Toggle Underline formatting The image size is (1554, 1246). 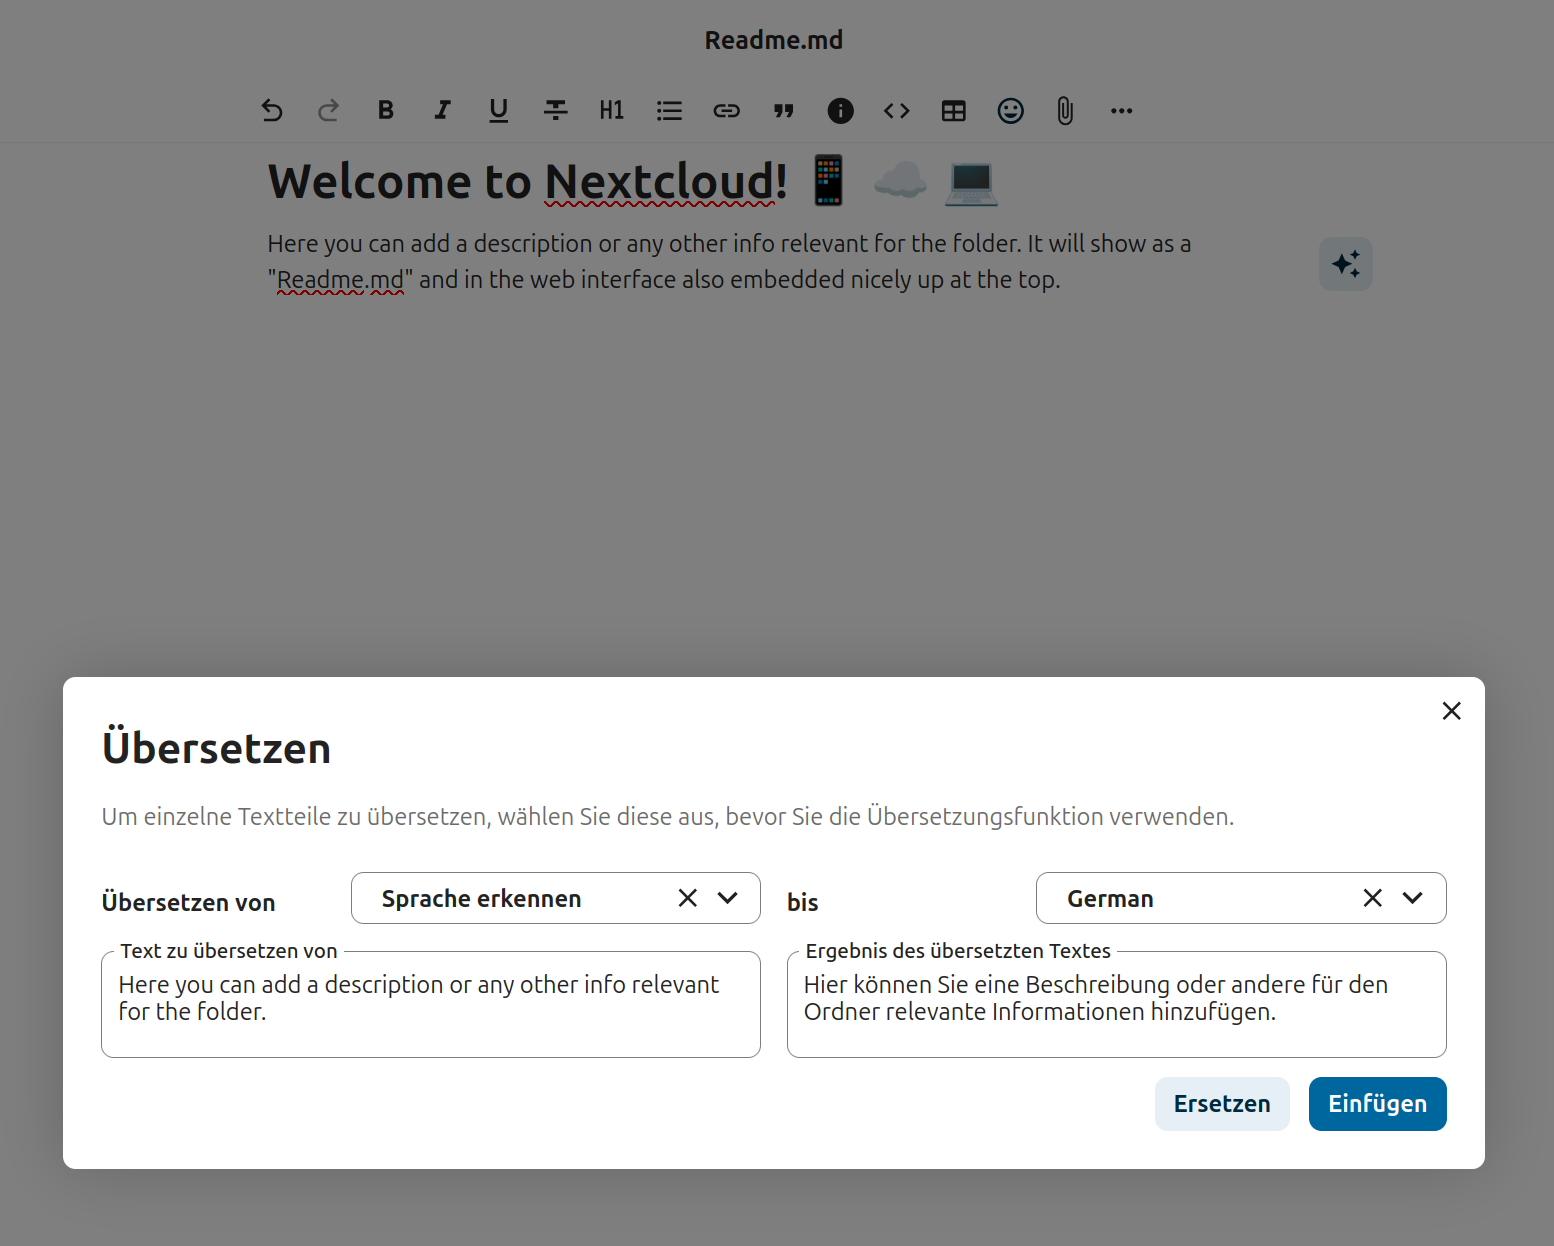[498, 111]
